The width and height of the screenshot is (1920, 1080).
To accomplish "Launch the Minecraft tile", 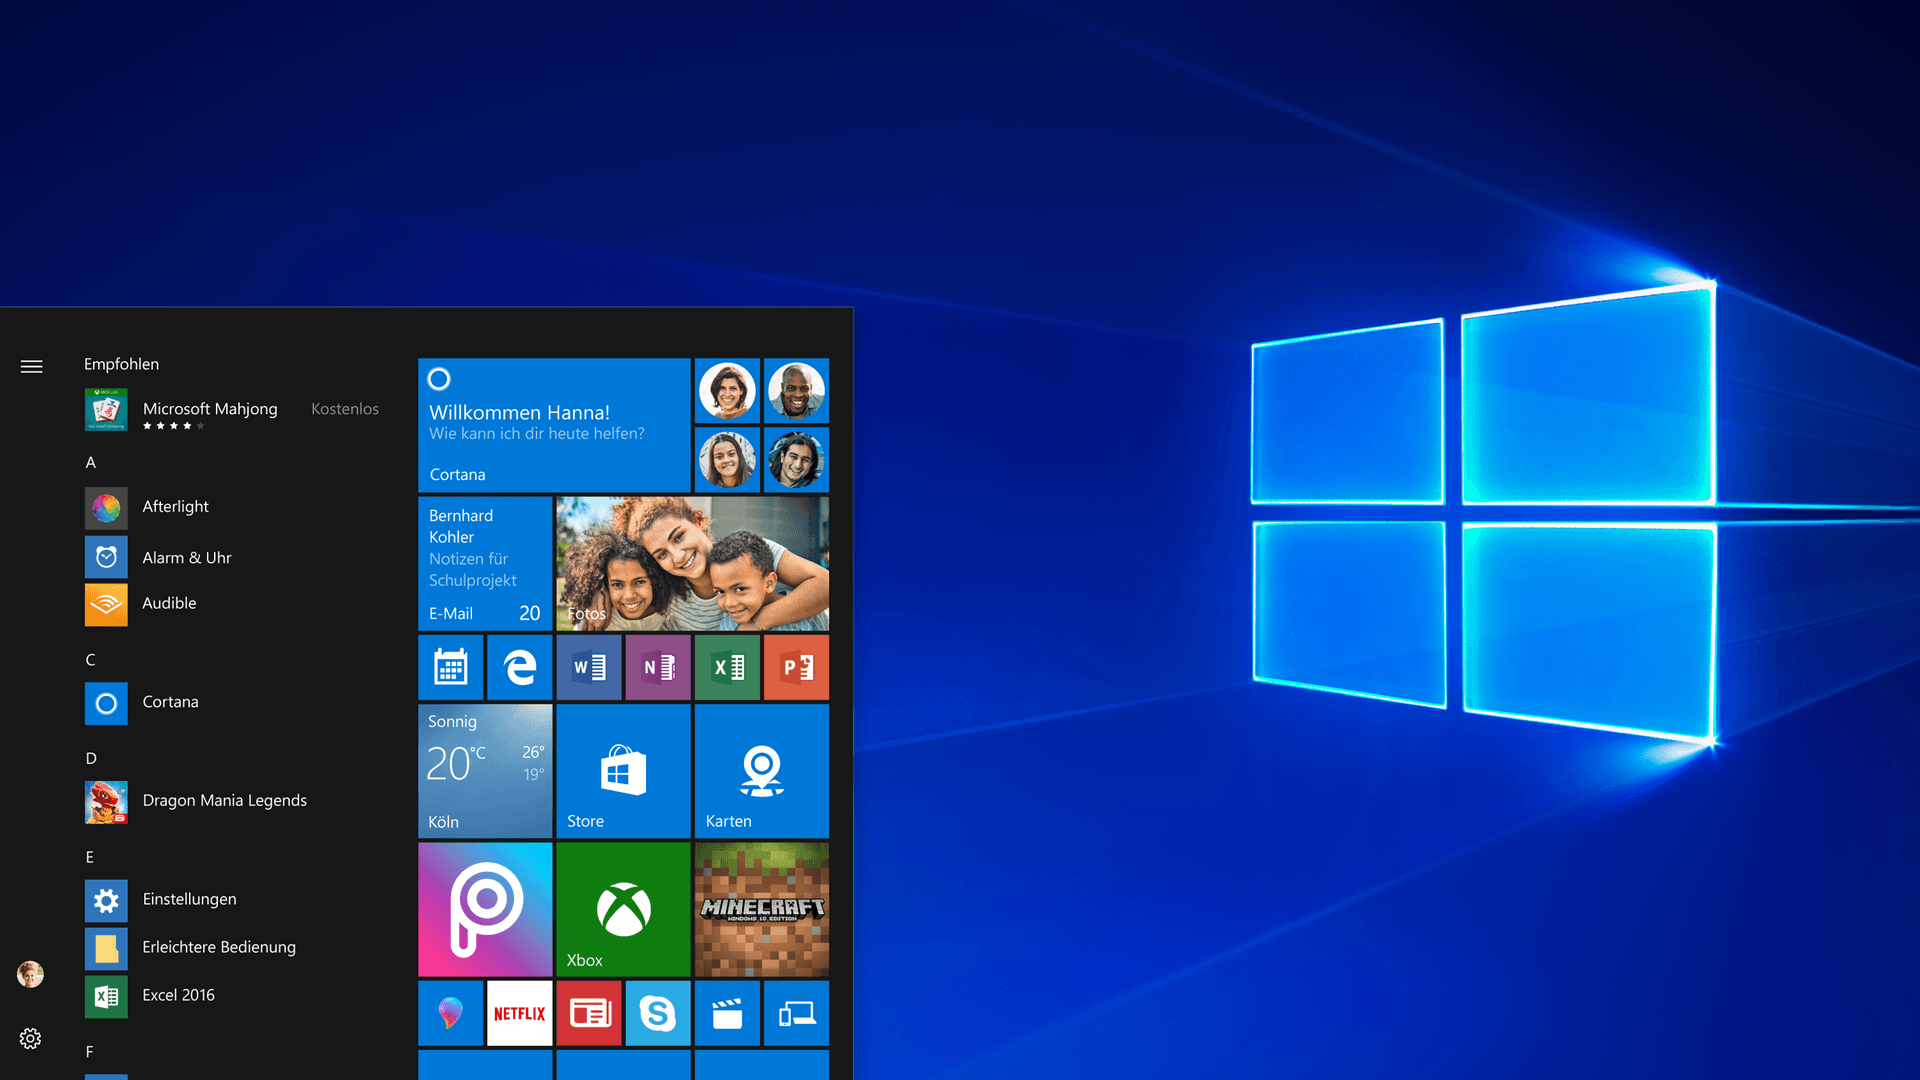I will (x=761, y=909).
